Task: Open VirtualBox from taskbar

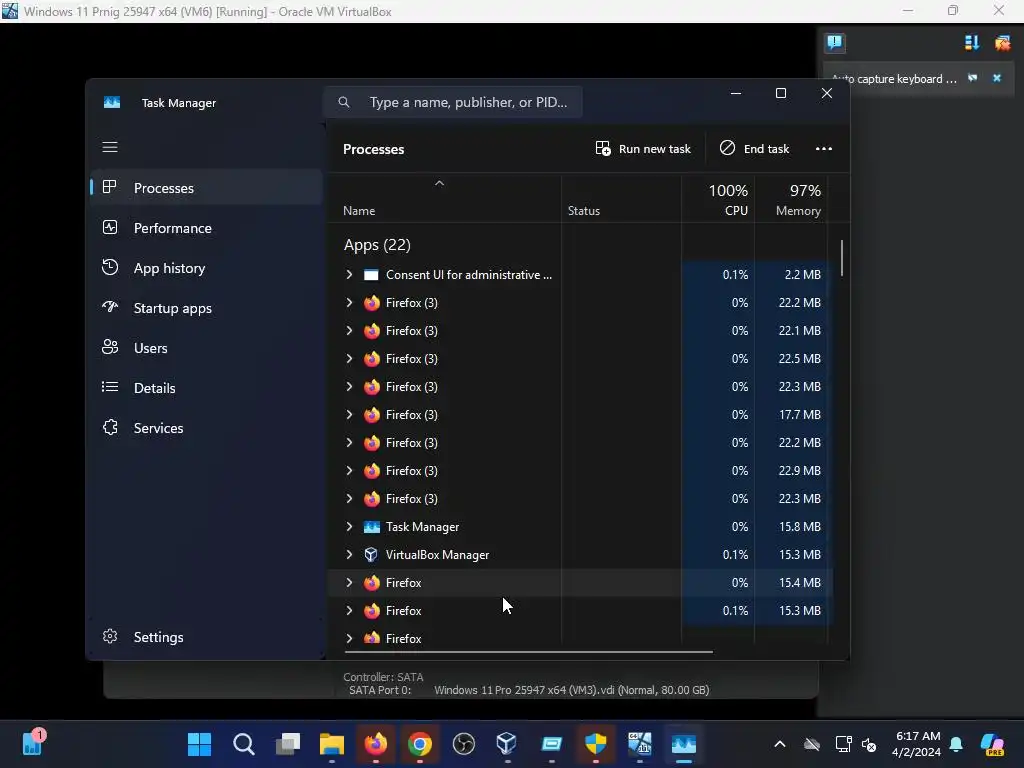Action: [x=507, y=744]
